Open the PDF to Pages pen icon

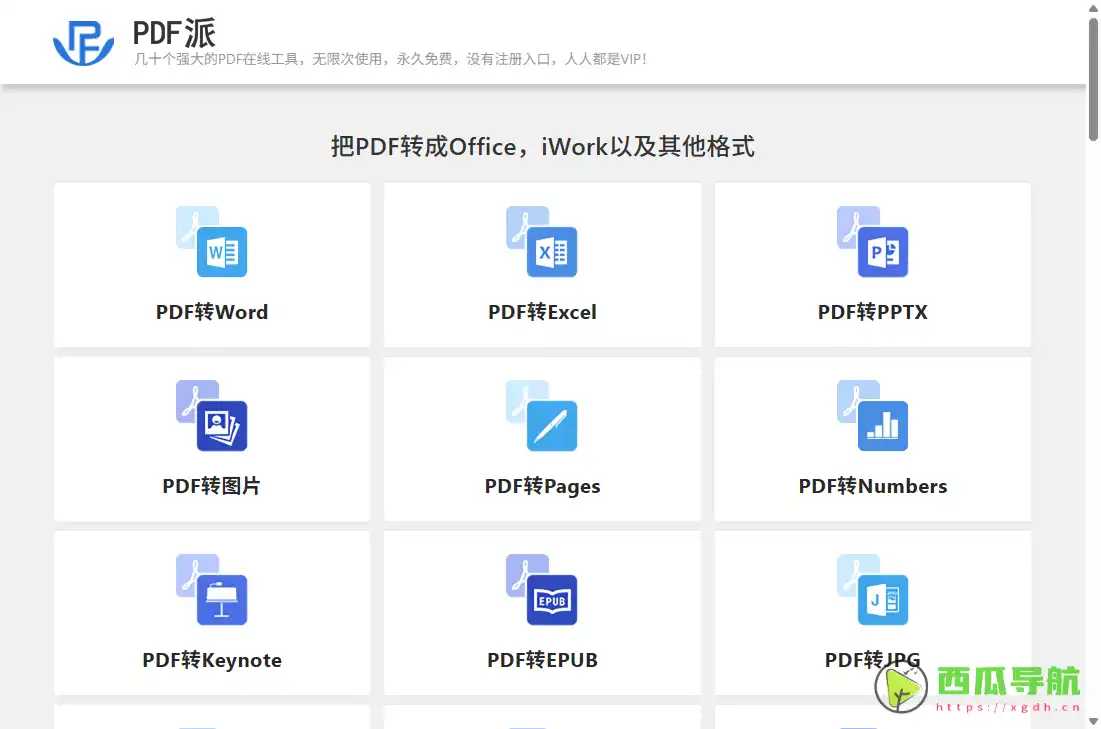tap(541, 415)
